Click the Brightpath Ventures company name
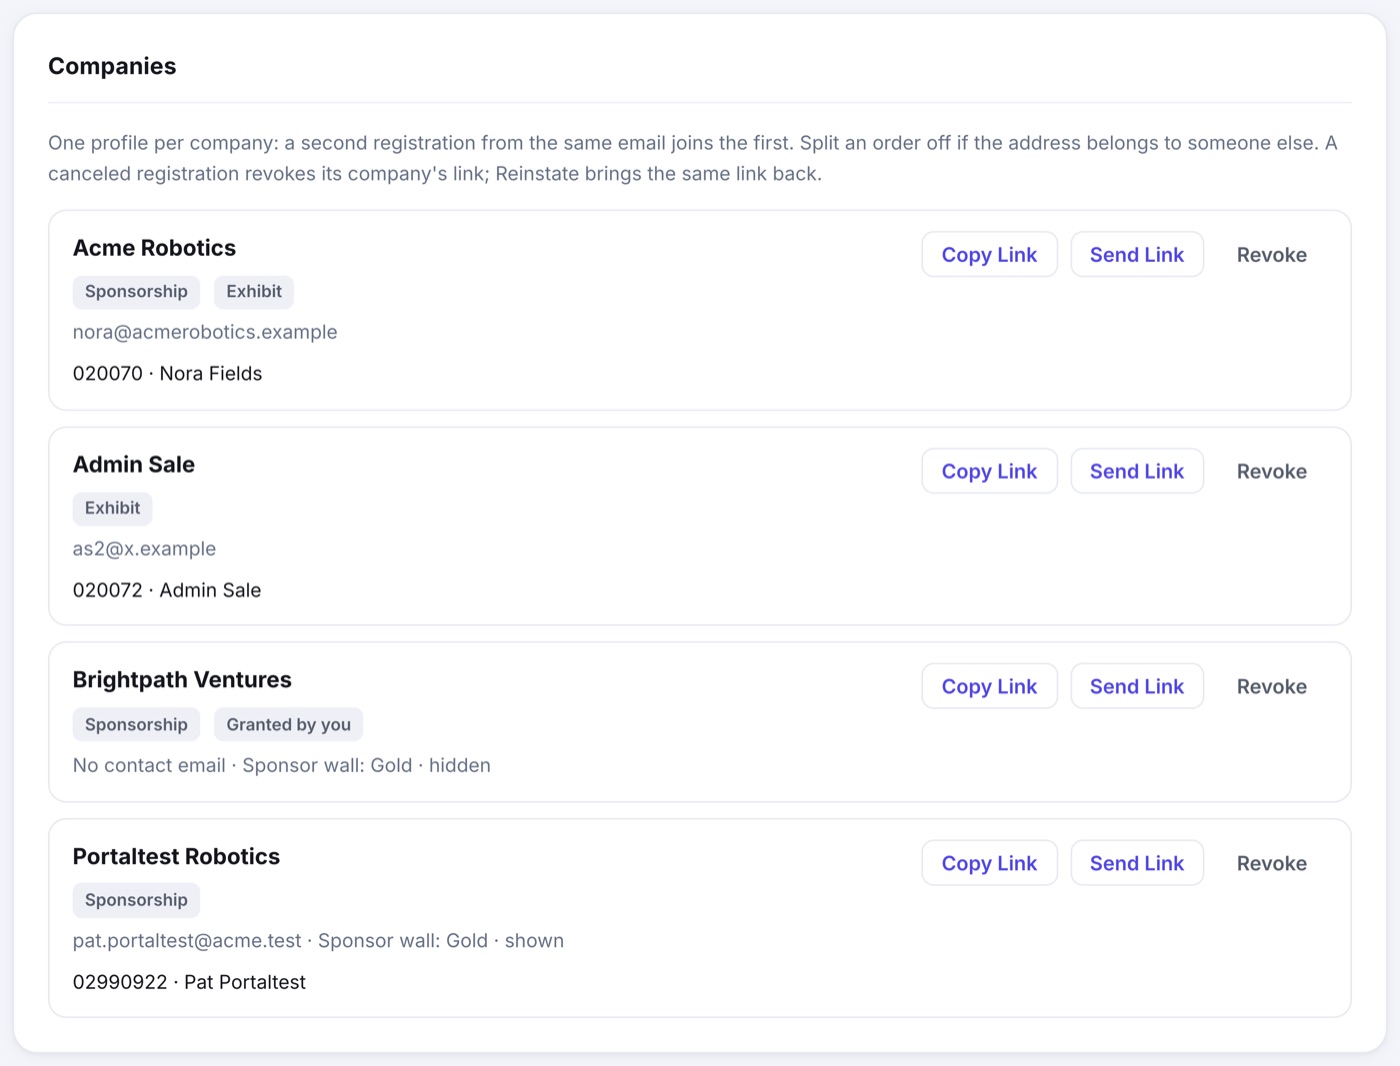Image resolution: width=1400 pixels, height=1066 pixels. pos(182,680)
